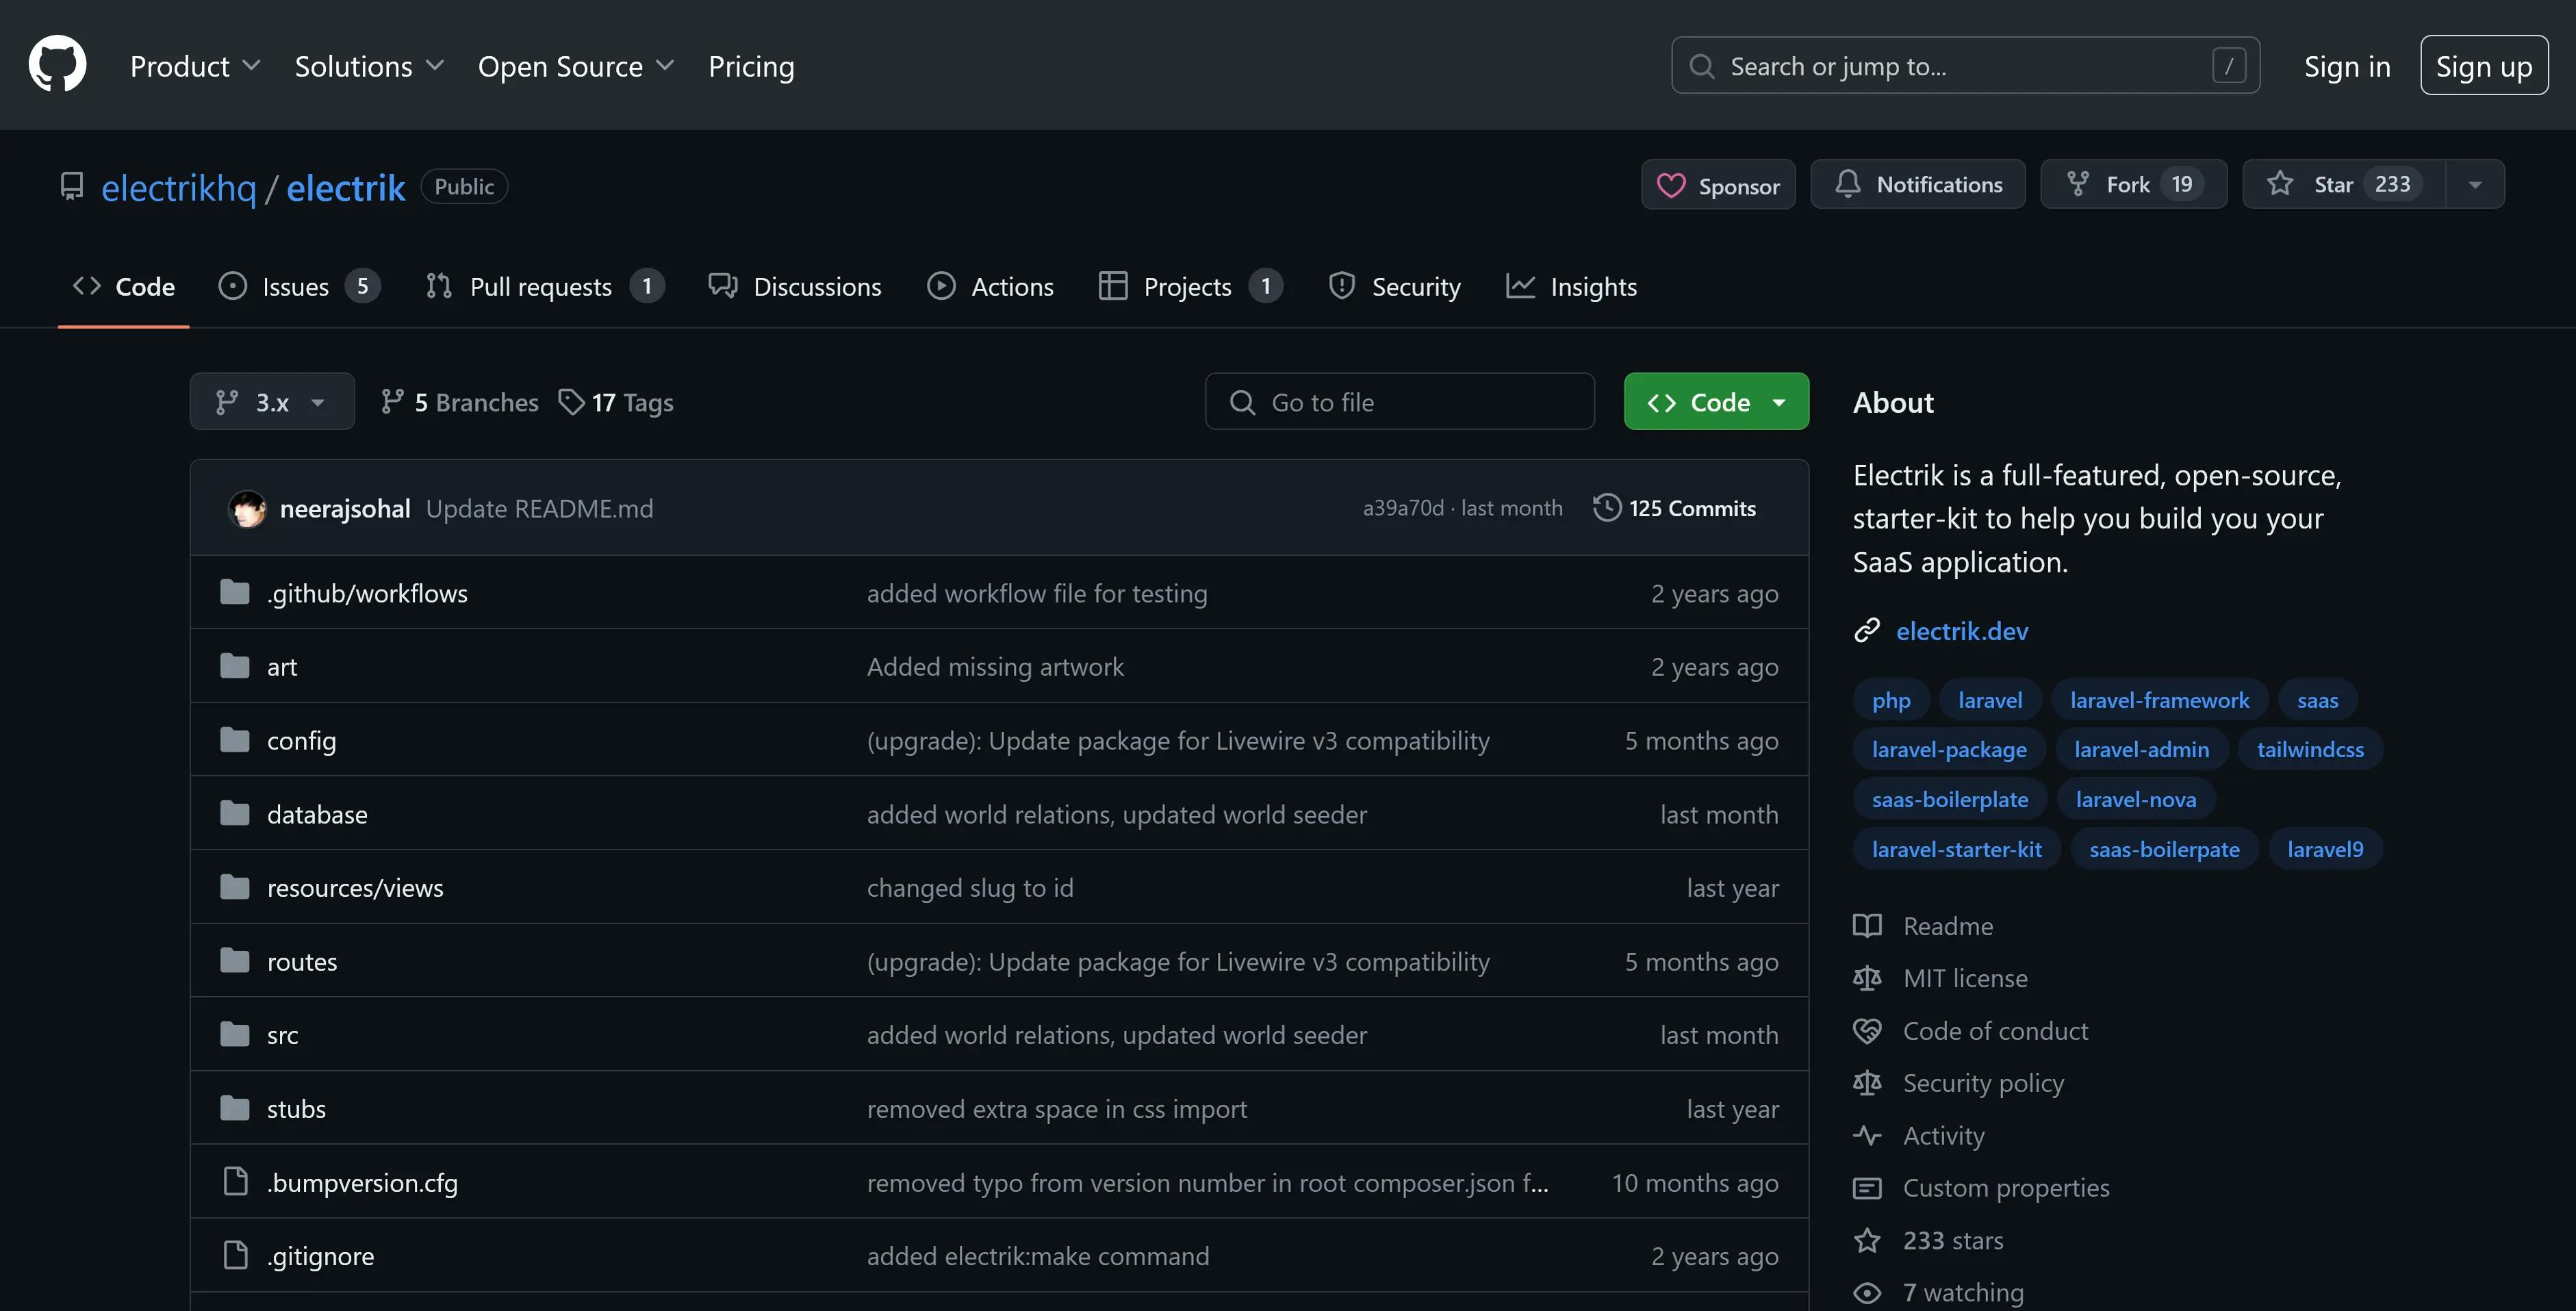
Task: Open the Update README.md commit message
Action: 539,508
